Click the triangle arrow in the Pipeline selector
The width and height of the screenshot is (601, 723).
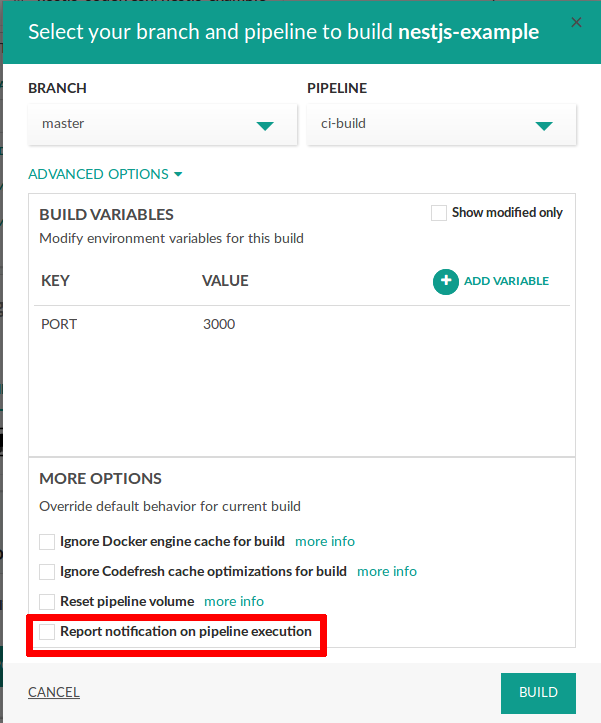coord(544,126)
